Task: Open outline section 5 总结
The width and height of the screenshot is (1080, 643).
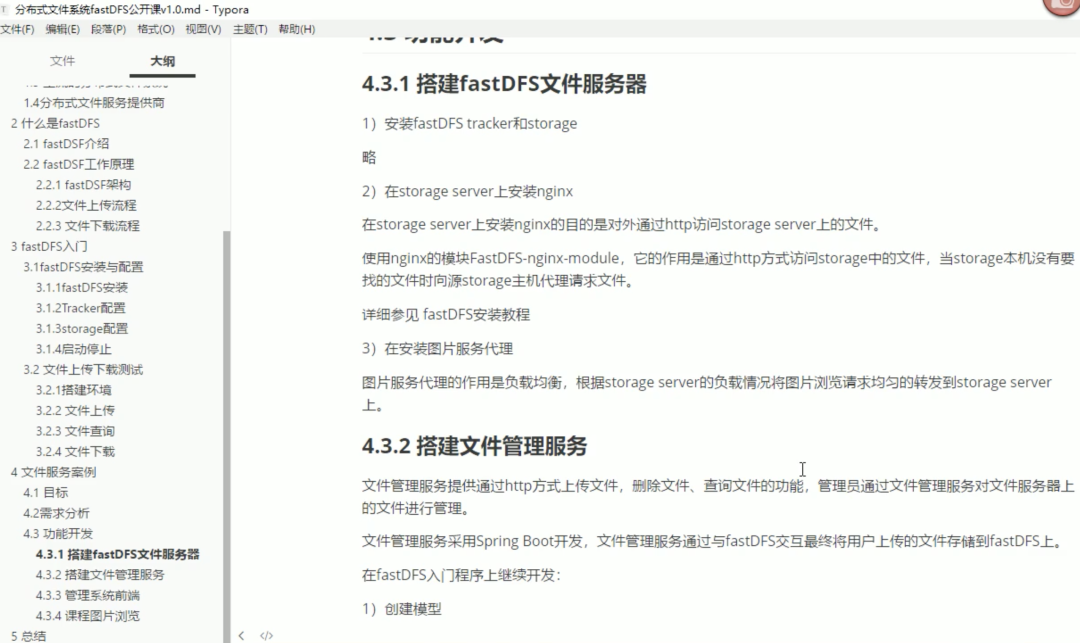Action: click(28, 636)
